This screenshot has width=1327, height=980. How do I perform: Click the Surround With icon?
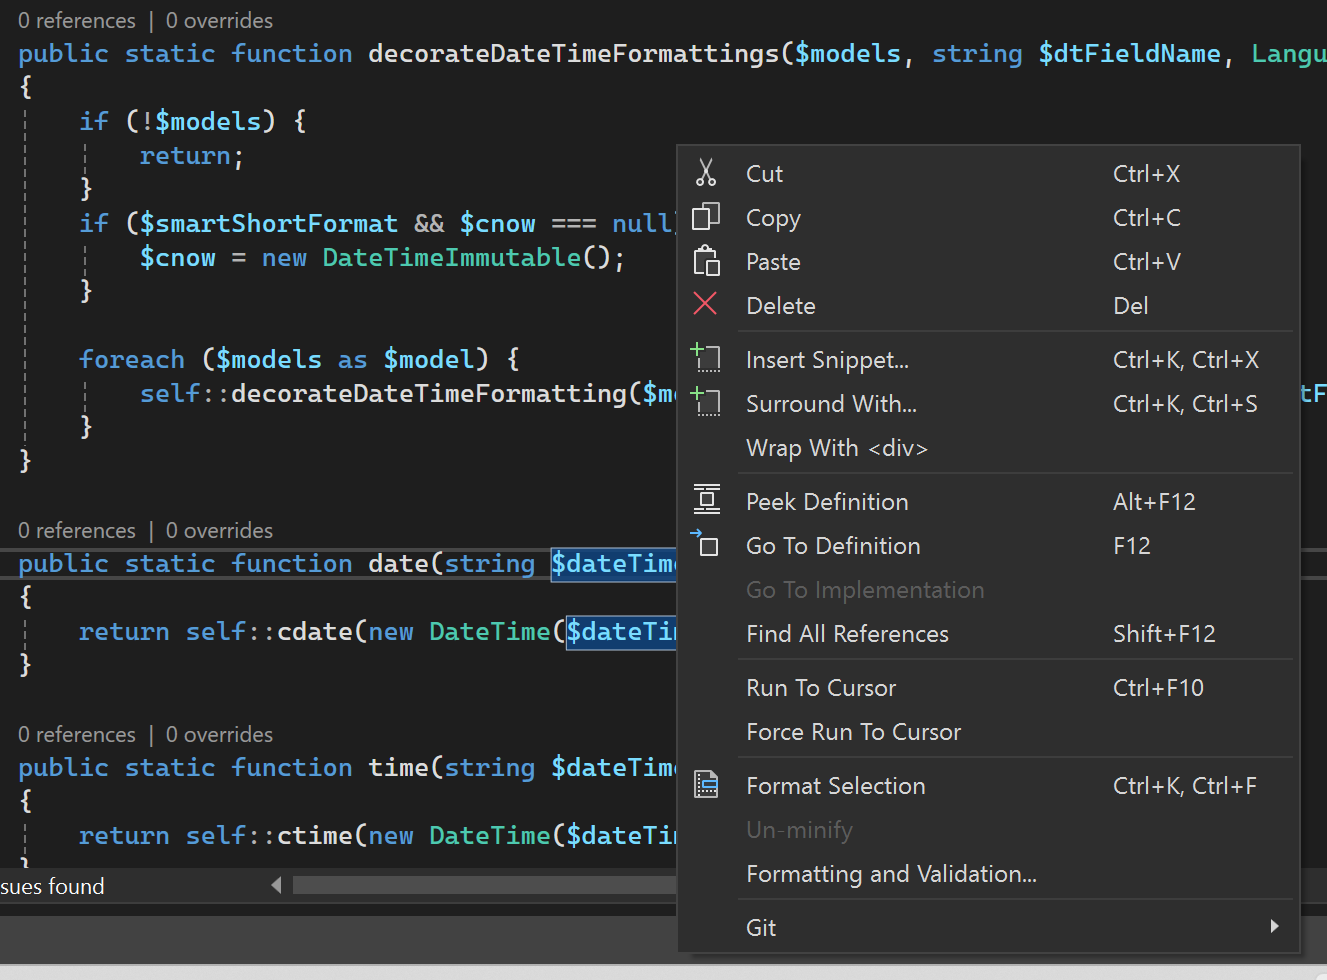coord(706,402)
